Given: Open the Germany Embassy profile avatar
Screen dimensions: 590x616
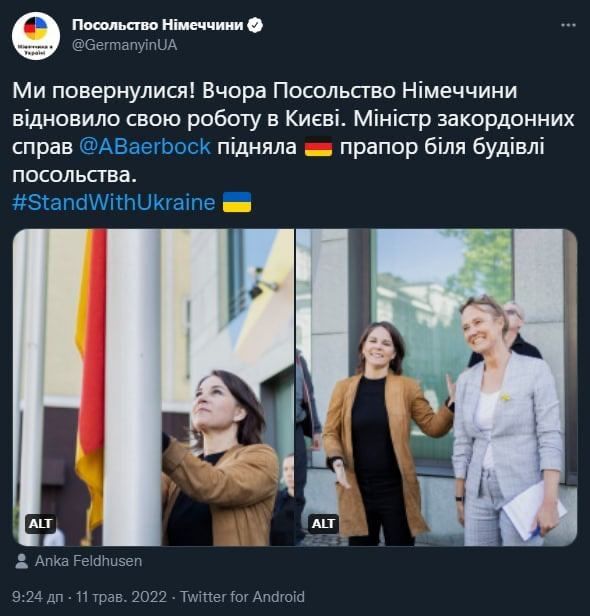Looking at the screenshot, I should pos(36,36).
